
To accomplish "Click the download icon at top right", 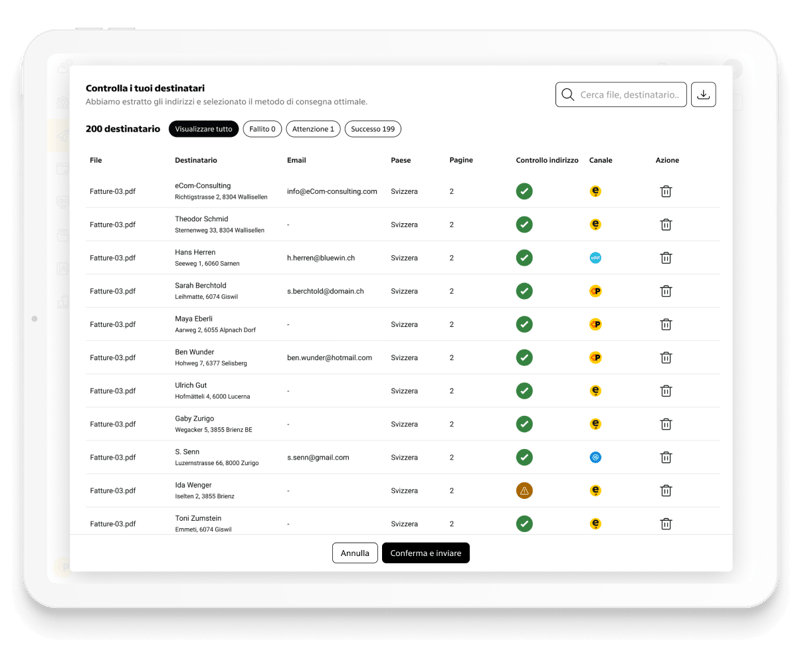I will click(705, 94).
